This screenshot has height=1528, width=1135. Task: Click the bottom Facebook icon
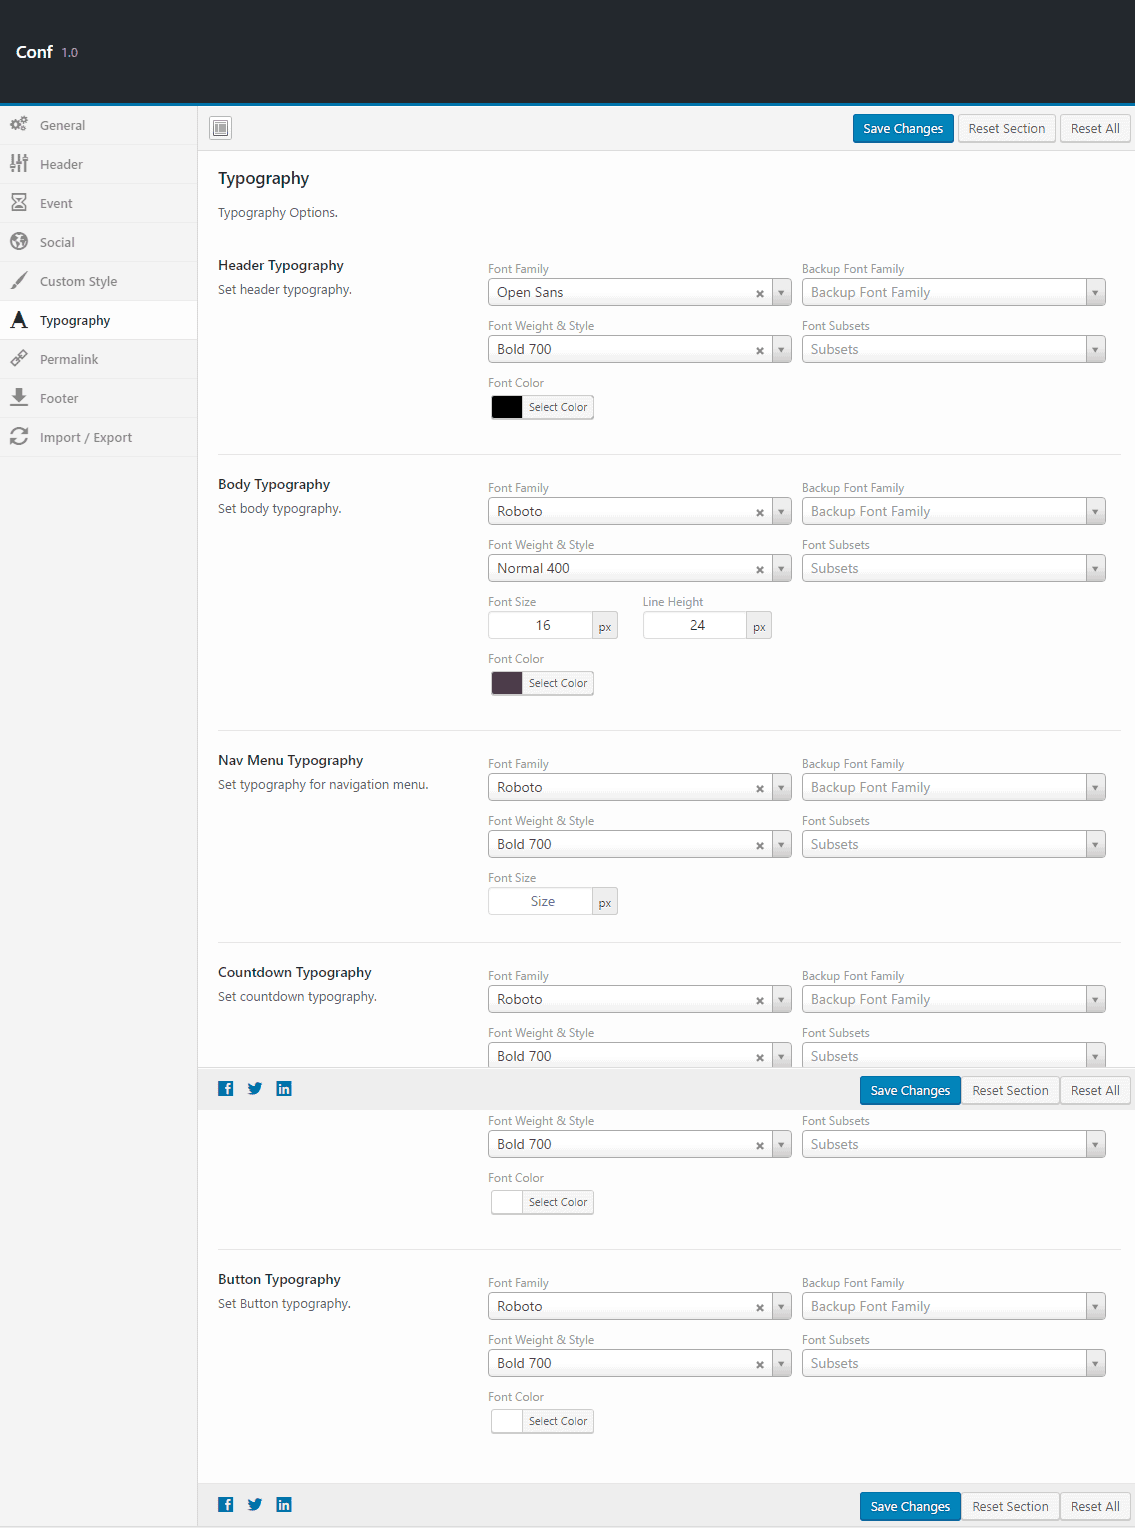pos(226,1505)
